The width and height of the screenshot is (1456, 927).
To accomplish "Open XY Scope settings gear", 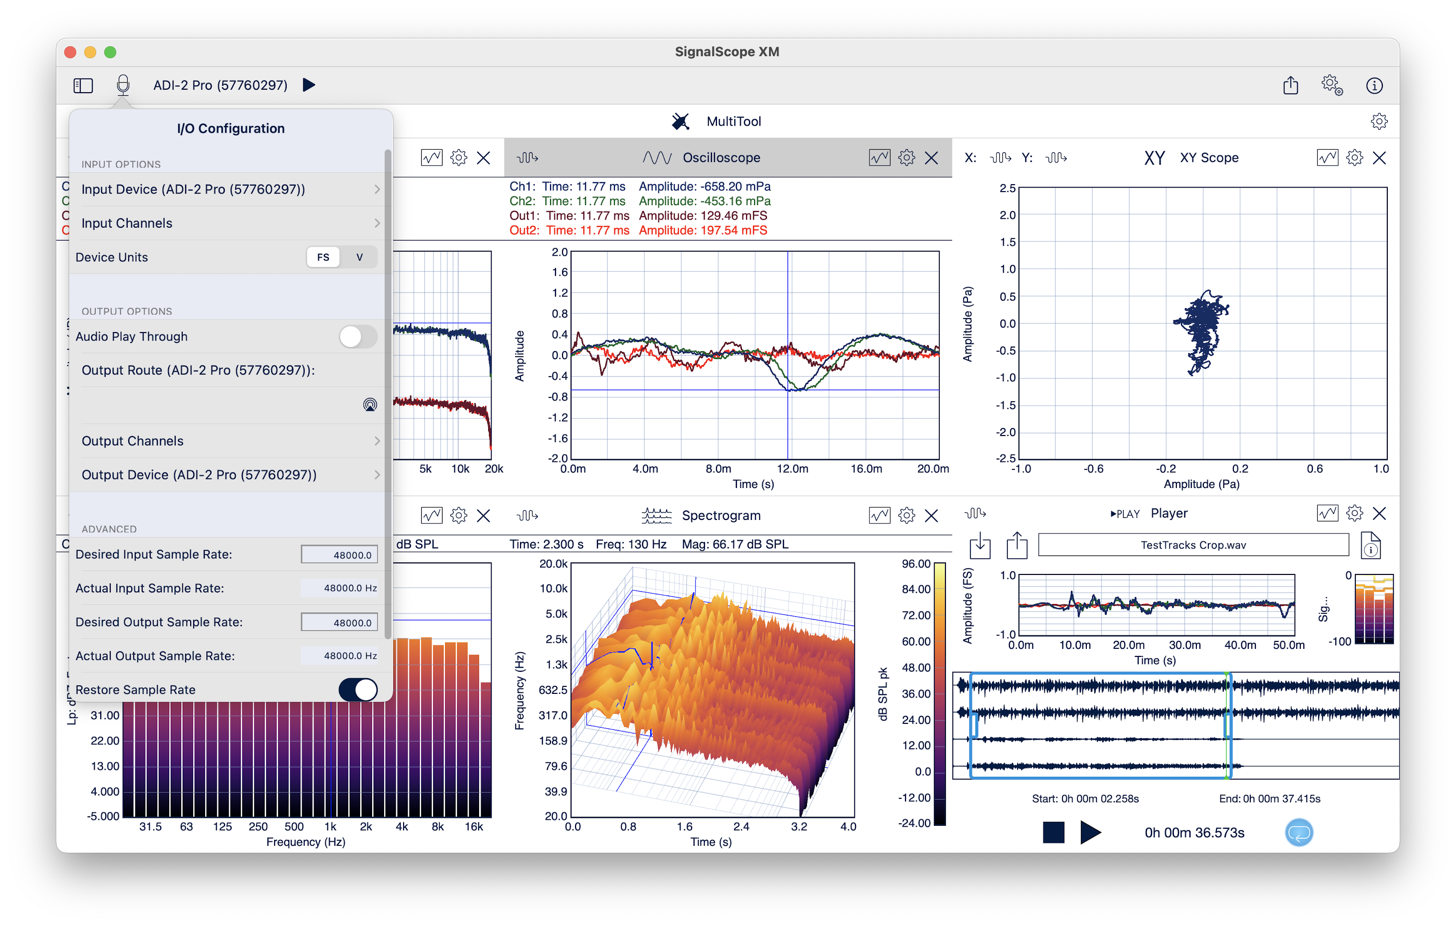I will (1354, 158).
